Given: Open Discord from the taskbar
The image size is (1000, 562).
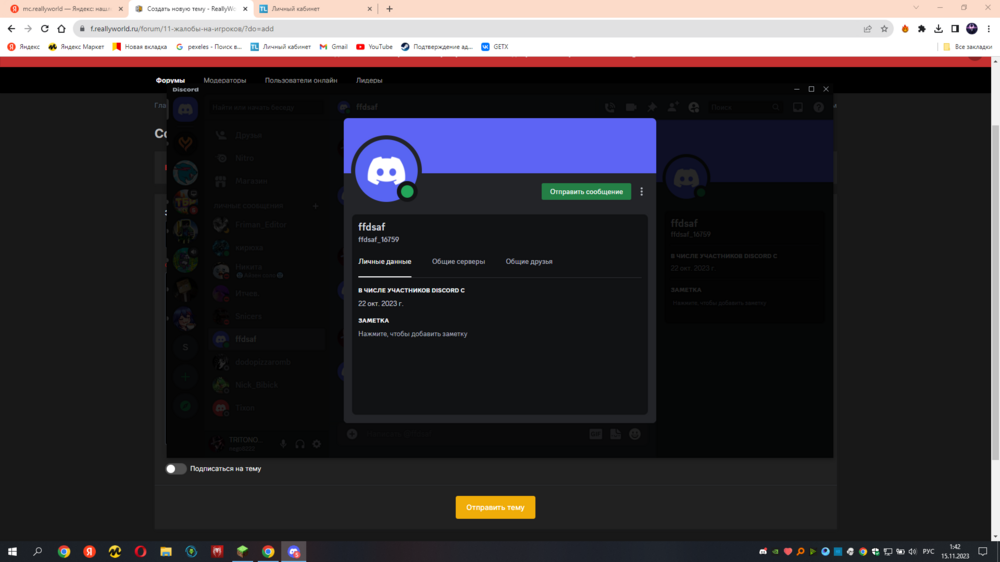Looking at the screenshot, I should pyautogui.click(x=294, y=551).
